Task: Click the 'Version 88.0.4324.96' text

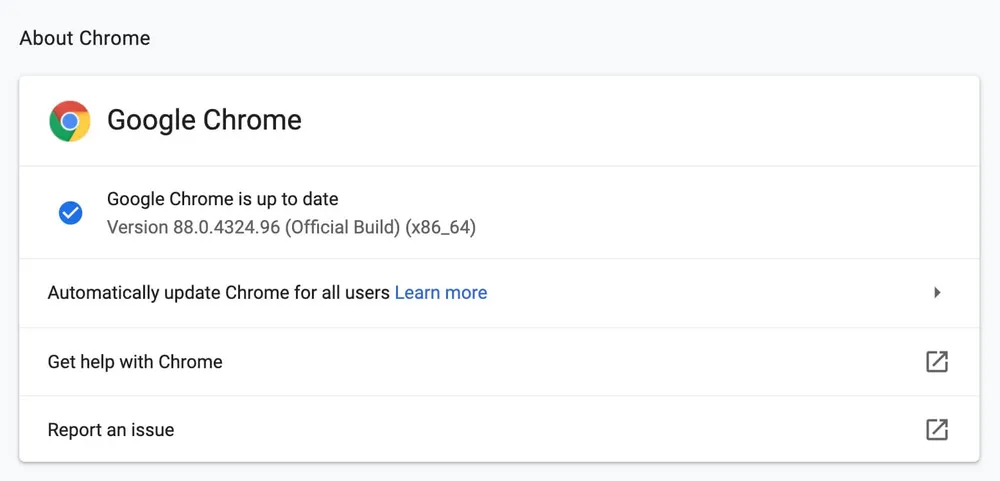Action: tap(193, 228)
